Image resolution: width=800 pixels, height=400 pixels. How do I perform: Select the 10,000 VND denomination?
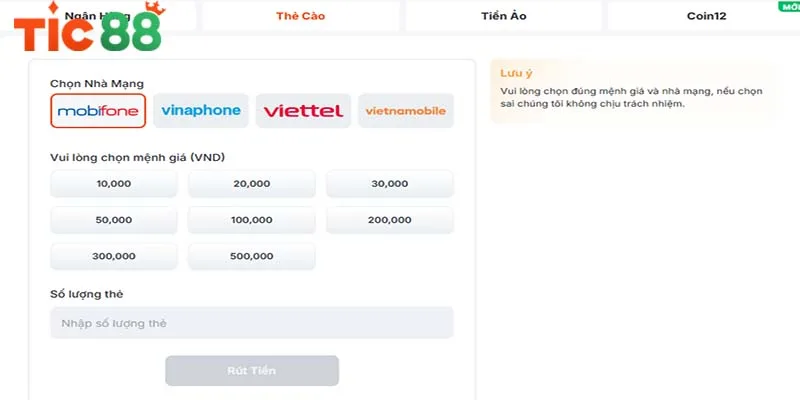(114, 184)
